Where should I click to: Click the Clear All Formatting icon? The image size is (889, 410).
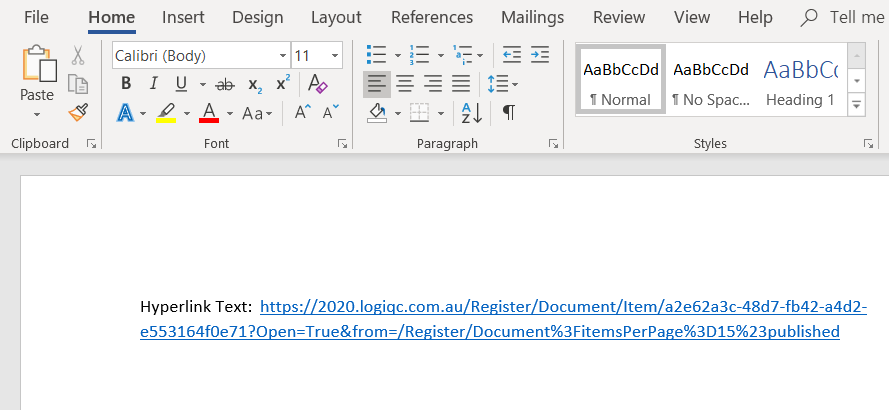[317, 84]
